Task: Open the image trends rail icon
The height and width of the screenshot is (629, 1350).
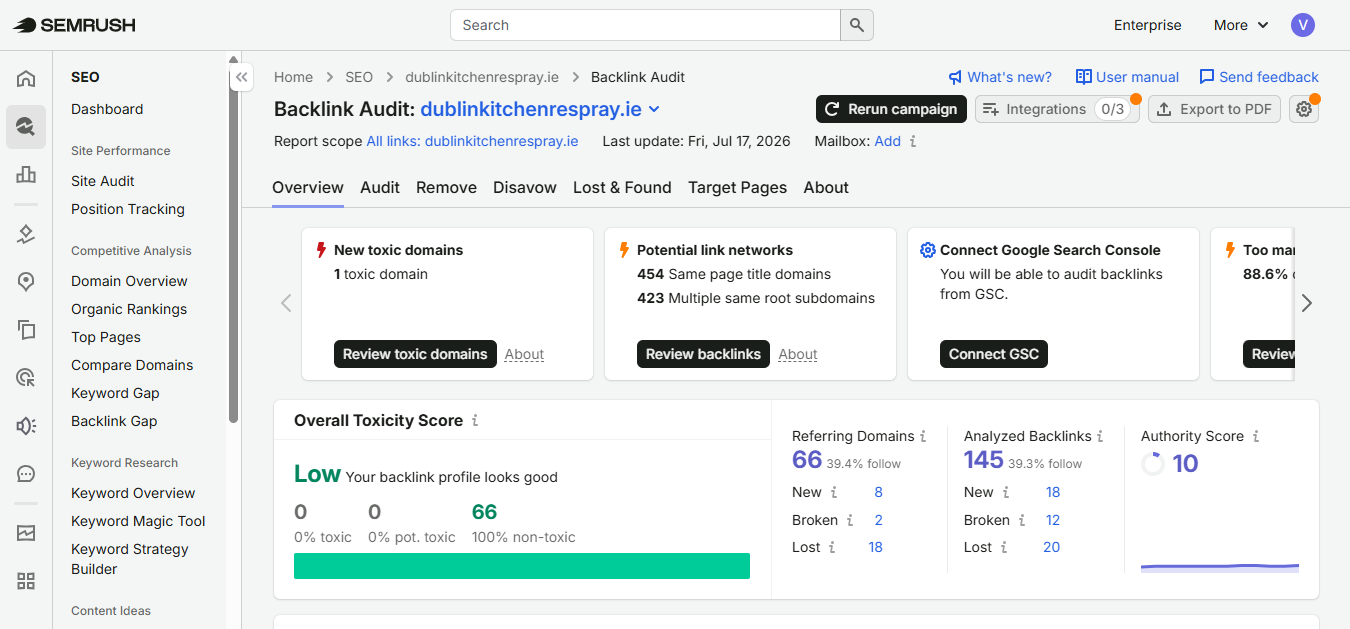Action: [26, 533]
